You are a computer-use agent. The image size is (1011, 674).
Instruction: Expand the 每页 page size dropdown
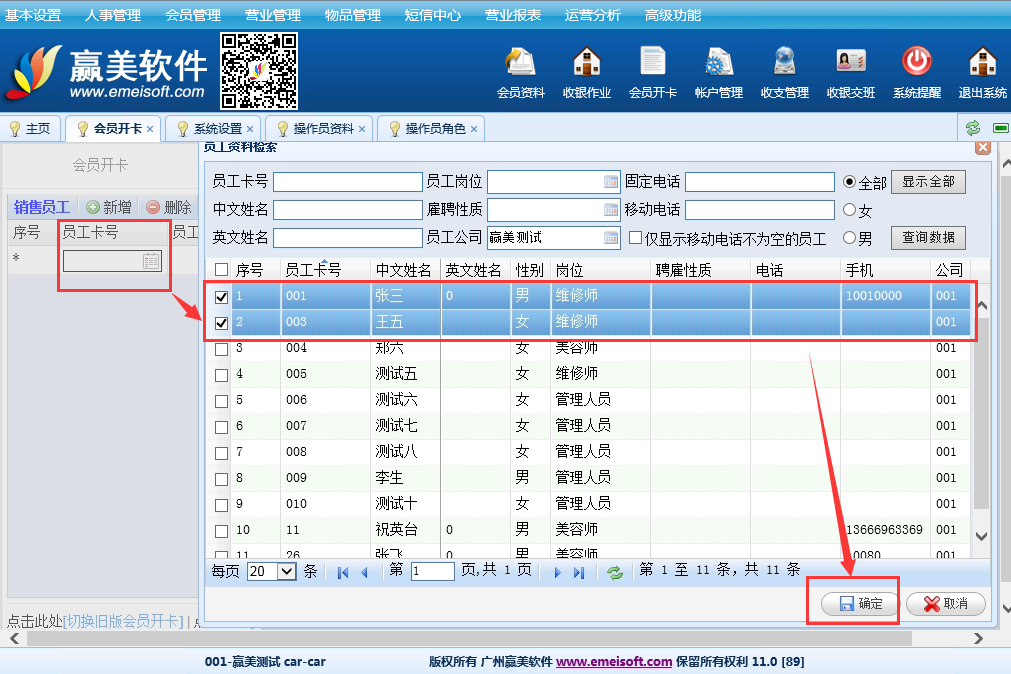pos(286,572)
